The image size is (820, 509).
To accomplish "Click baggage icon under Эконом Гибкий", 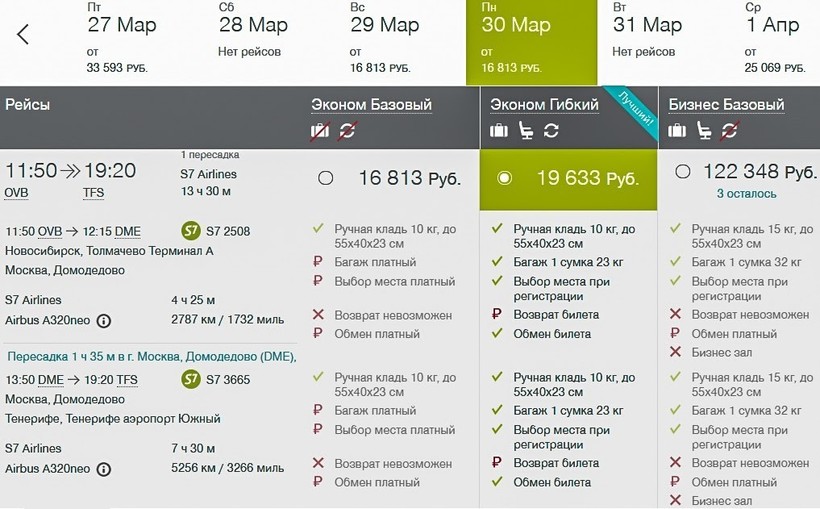I will tap(499, 131).
